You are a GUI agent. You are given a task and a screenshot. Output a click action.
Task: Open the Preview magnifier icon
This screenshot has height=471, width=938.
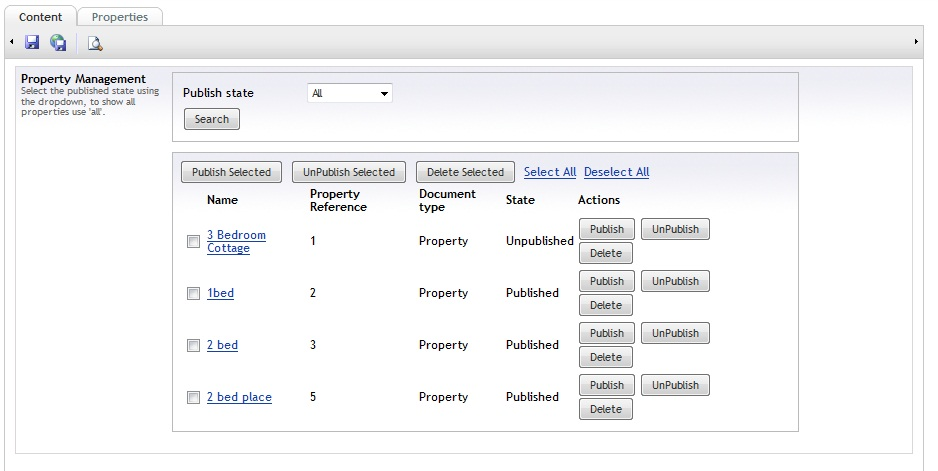(x=94, y=42)
